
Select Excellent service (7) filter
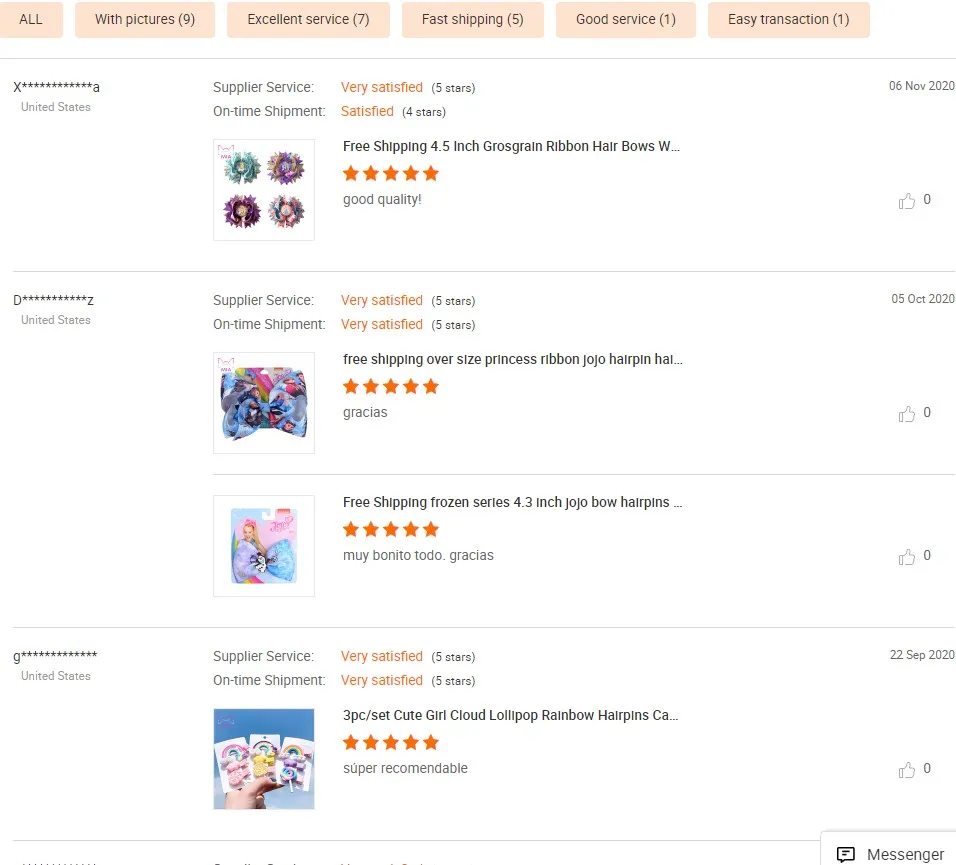[308, 20]
